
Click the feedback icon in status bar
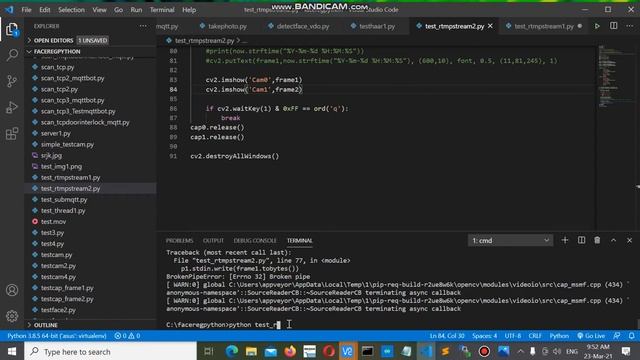pos(617,336)
